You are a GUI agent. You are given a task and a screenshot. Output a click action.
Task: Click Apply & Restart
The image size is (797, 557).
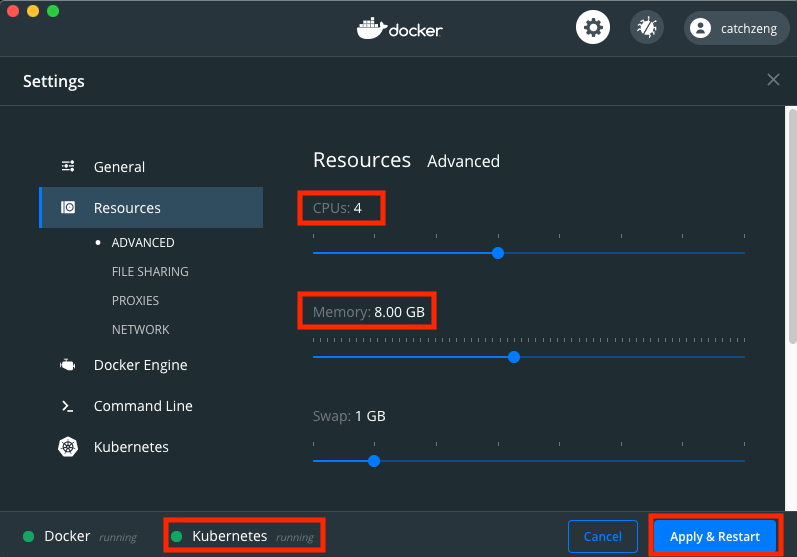(x=715, y=537)
